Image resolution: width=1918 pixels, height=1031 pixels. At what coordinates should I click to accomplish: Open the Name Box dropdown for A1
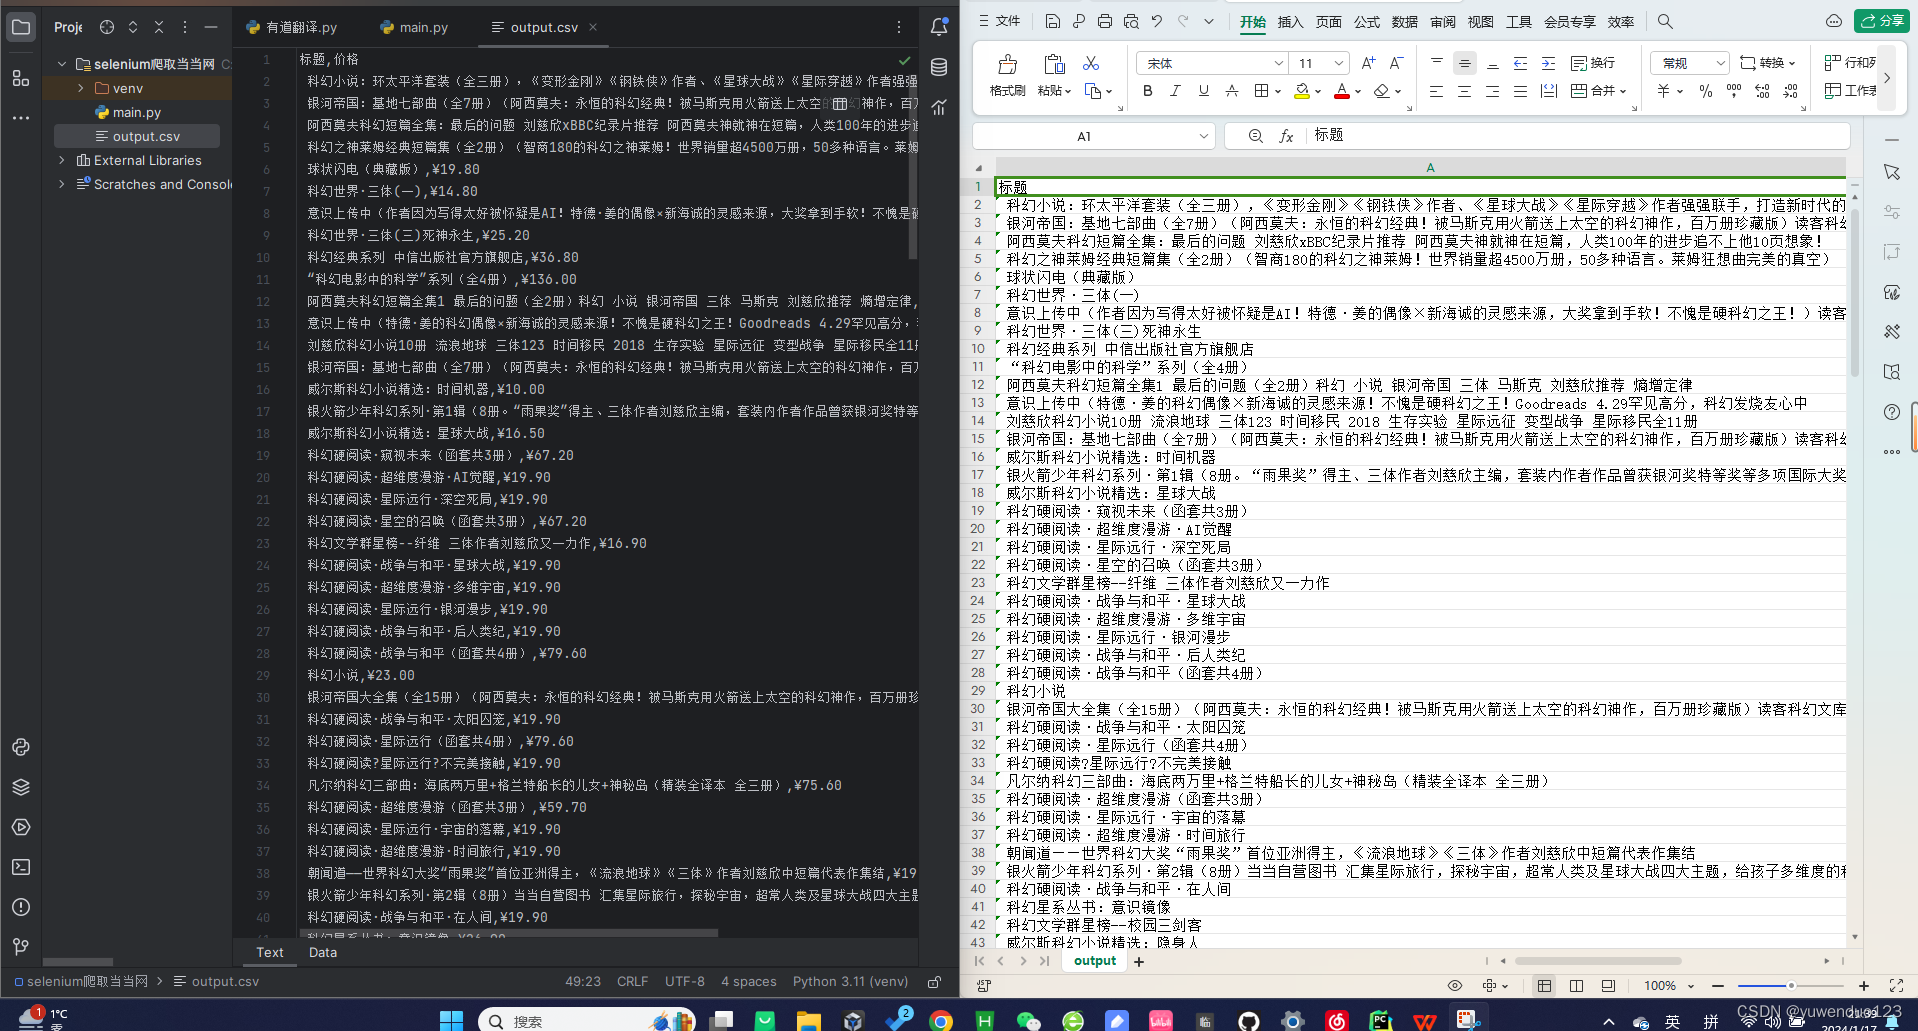[x=1203, y=136]
